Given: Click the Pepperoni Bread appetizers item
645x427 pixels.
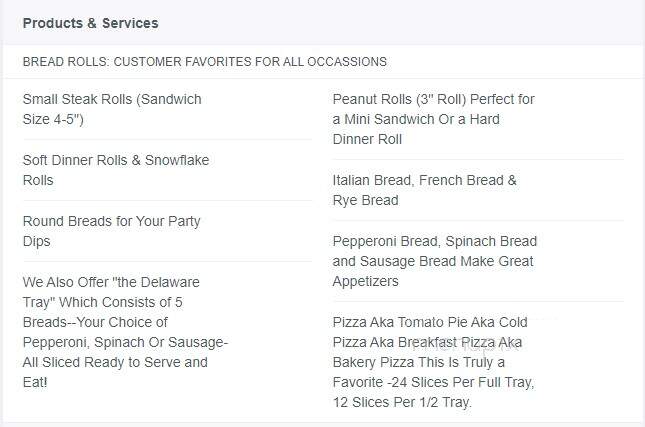Looking at the screenshot, I should pos(435,261).
